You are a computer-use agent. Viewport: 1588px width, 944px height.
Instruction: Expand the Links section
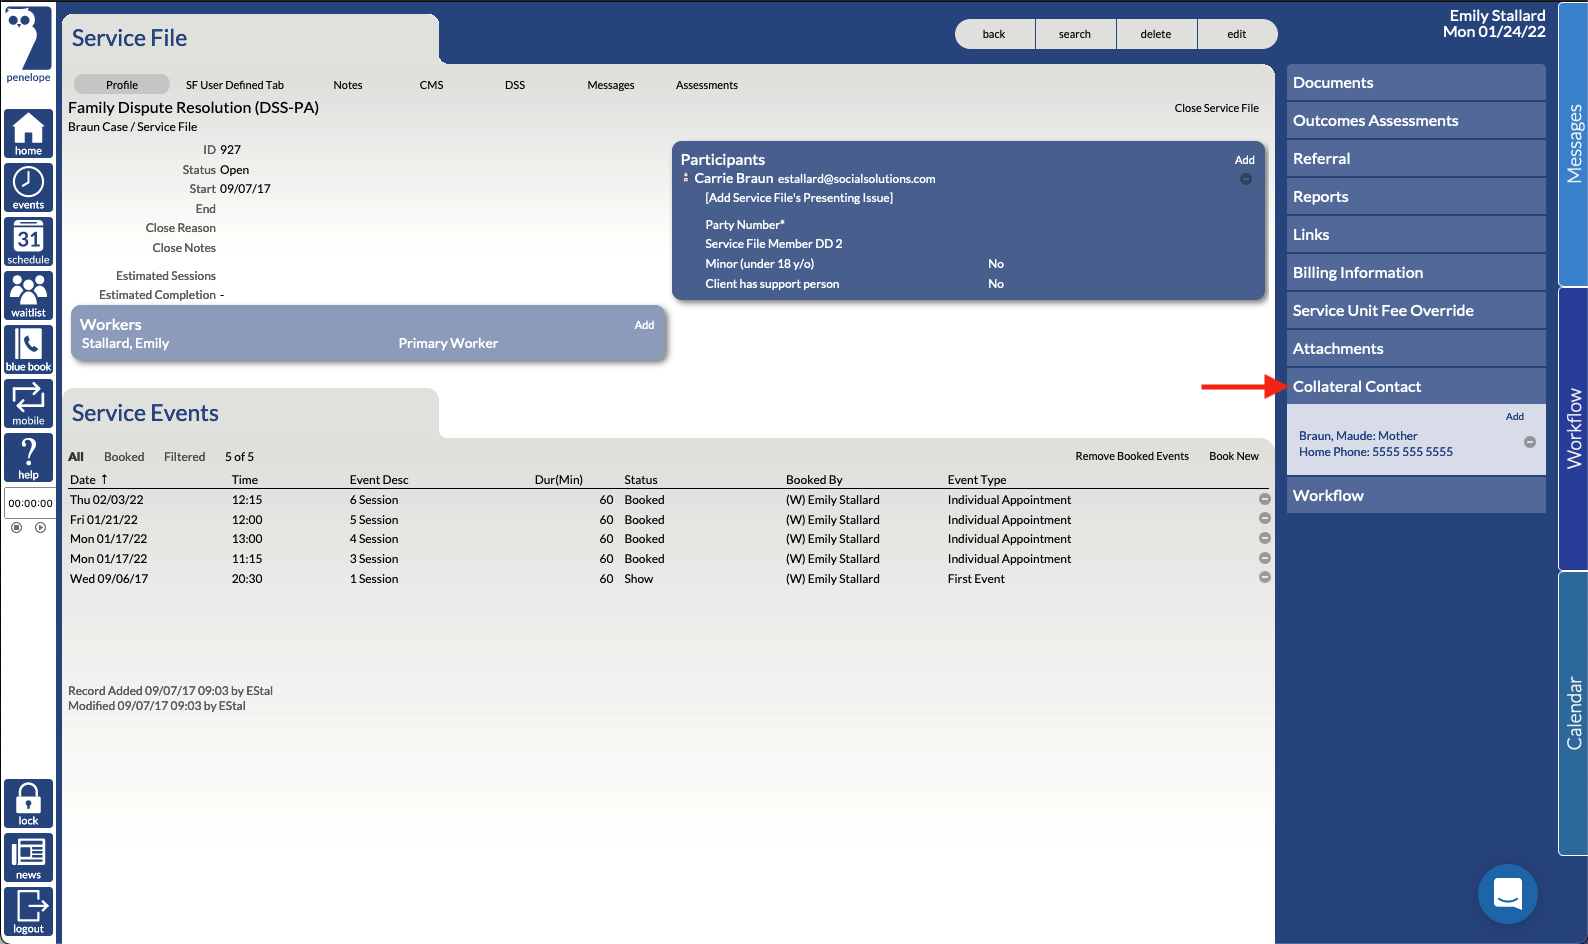1416,234
